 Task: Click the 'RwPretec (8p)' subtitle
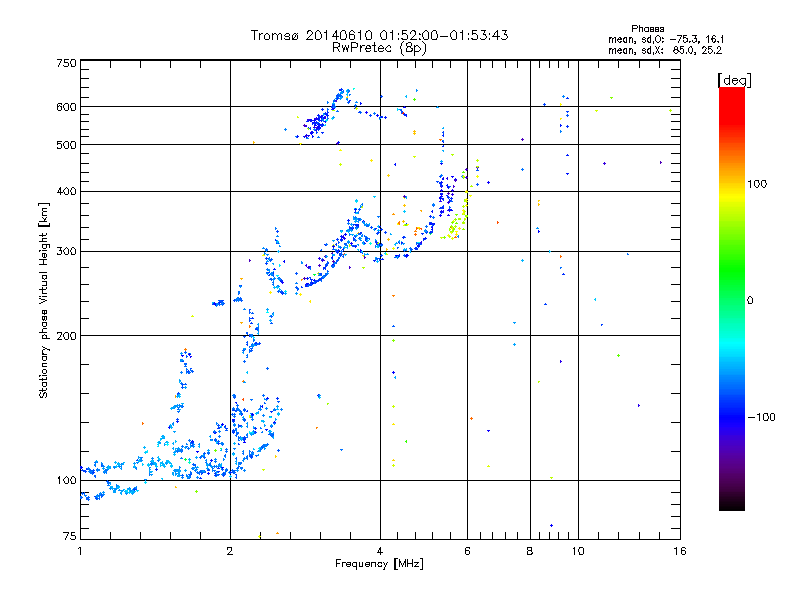click(379, 48)
